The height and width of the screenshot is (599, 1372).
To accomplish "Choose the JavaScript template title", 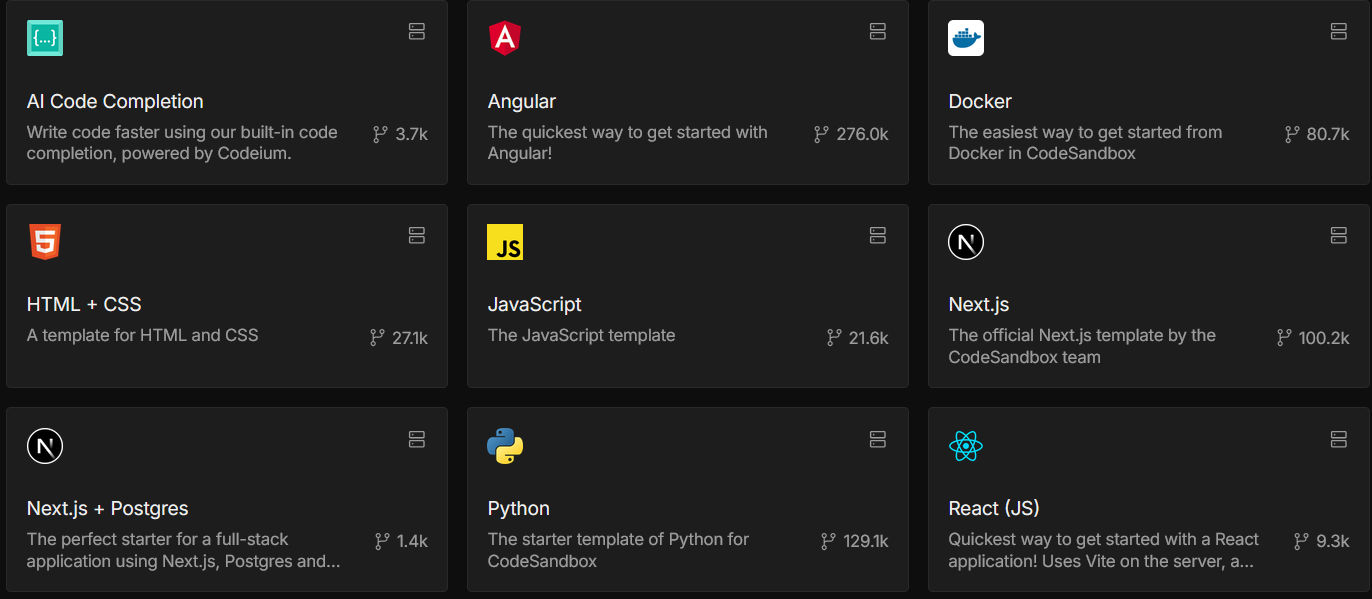I will pos(535,305).
